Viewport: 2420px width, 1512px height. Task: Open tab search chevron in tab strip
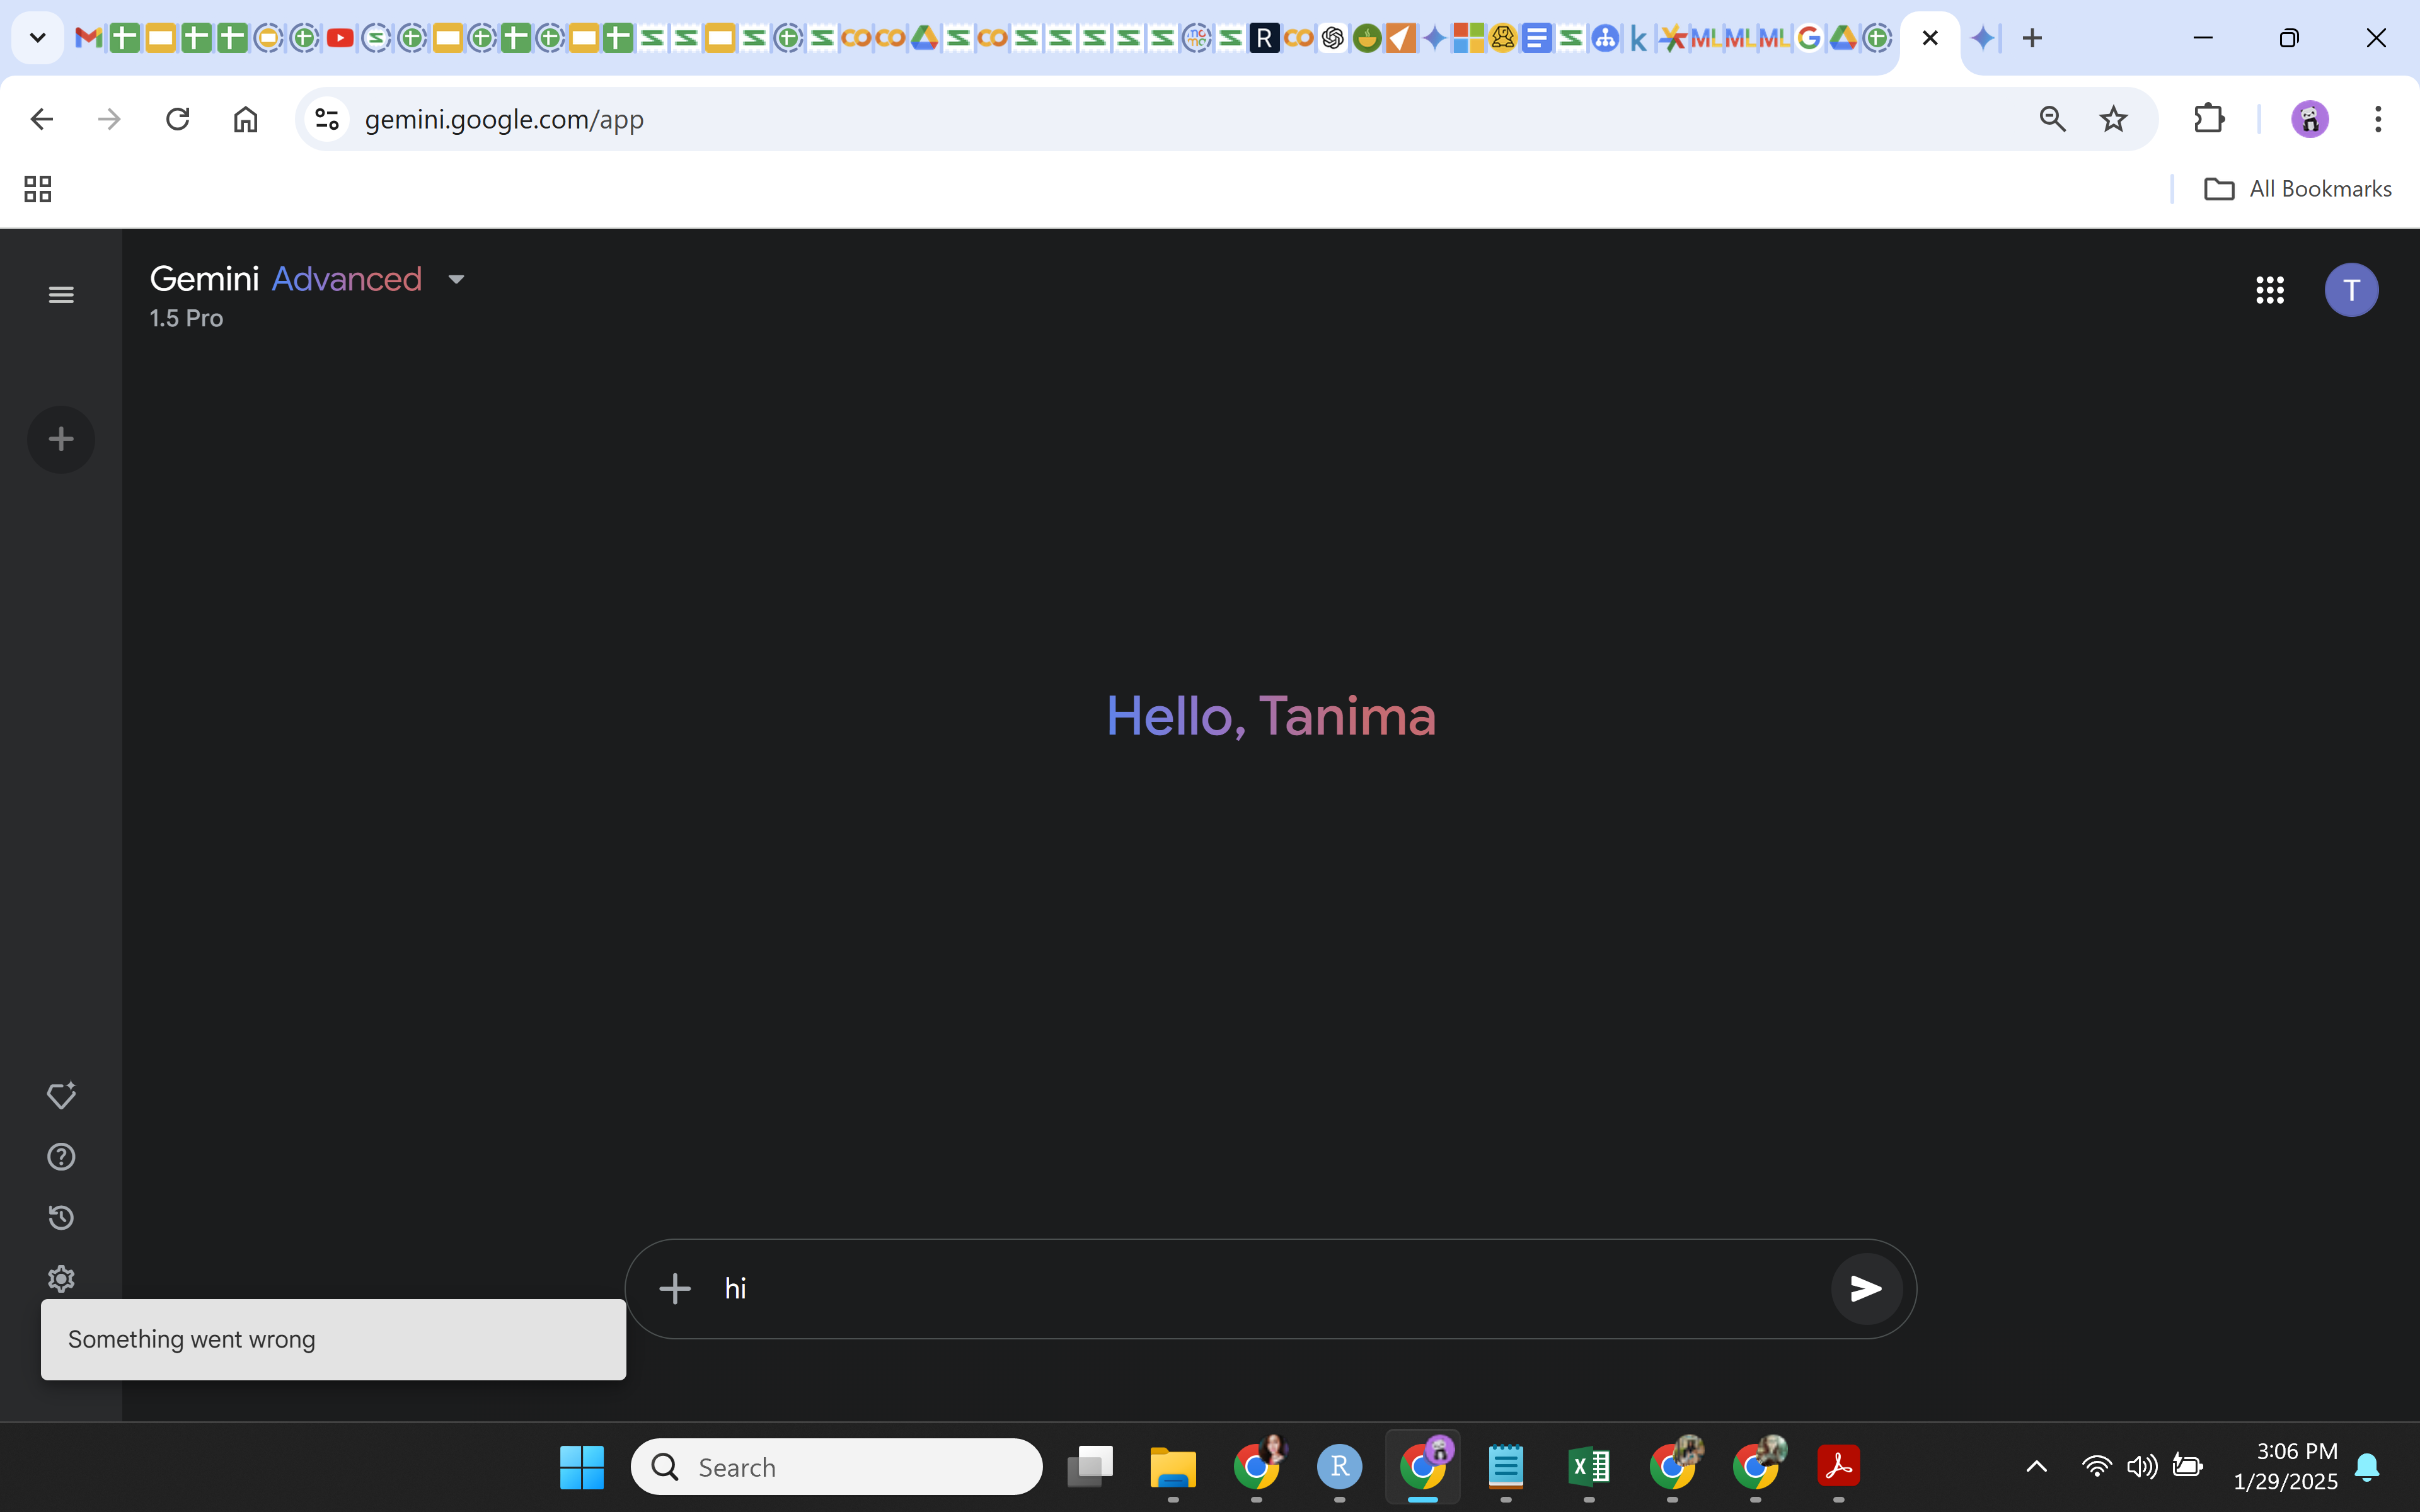(37, 38)
